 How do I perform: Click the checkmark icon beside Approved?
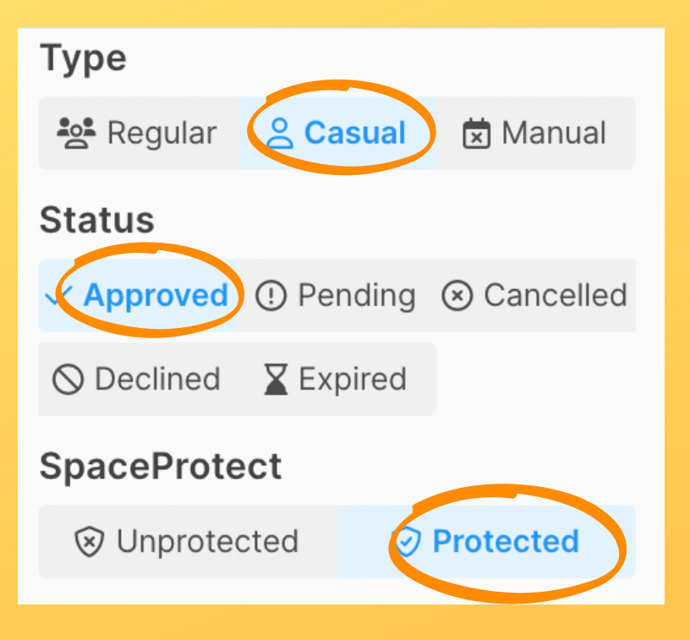[59, 295]
